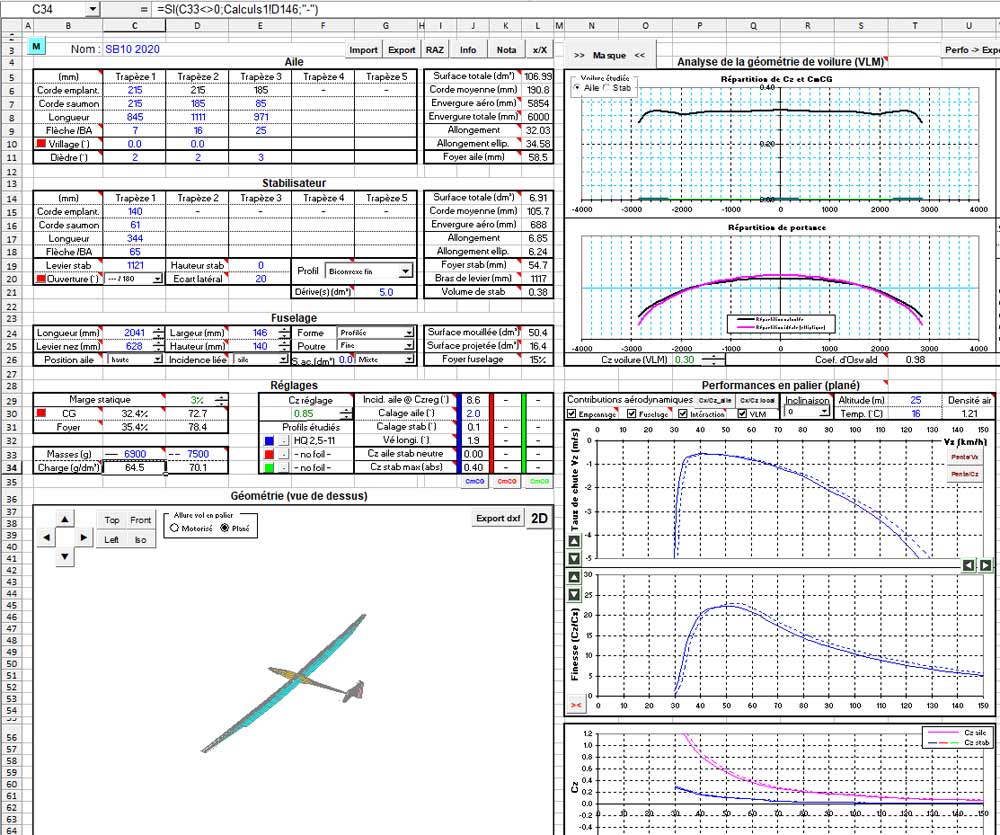Rotate the geometry view downward with the down arrow

point(64,556)
